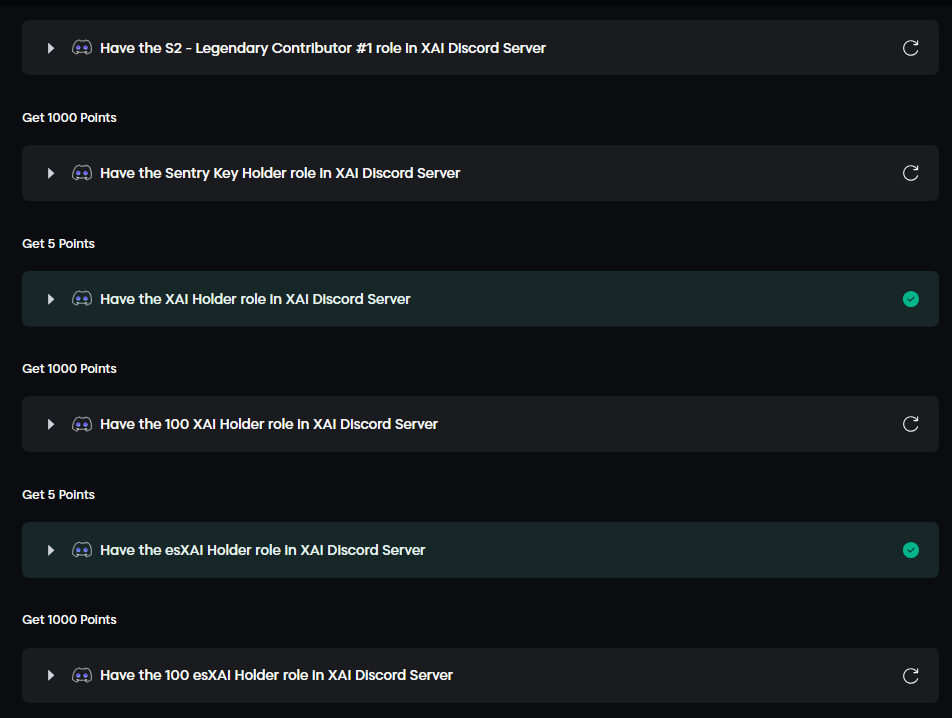
Task: Click green checkmark on XAI Holder task
Action: pos(910,299)
